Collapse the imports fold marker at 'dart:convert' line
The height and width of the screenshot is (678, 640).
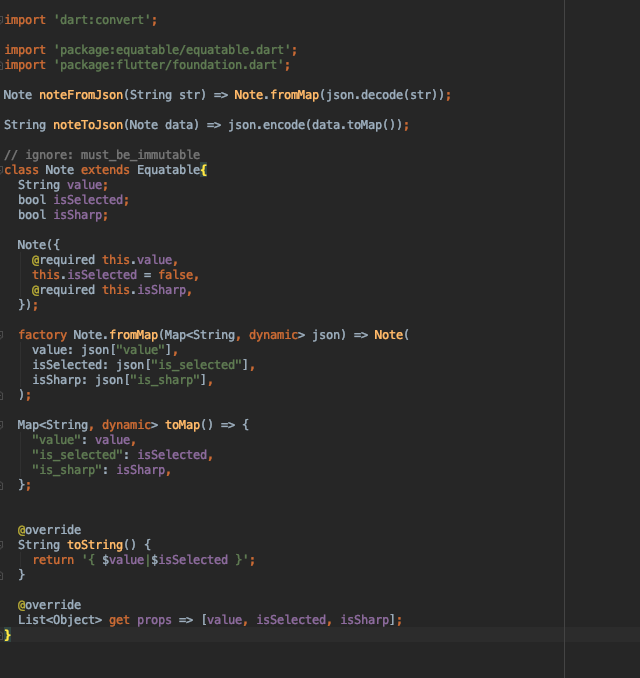coord(1,20)
